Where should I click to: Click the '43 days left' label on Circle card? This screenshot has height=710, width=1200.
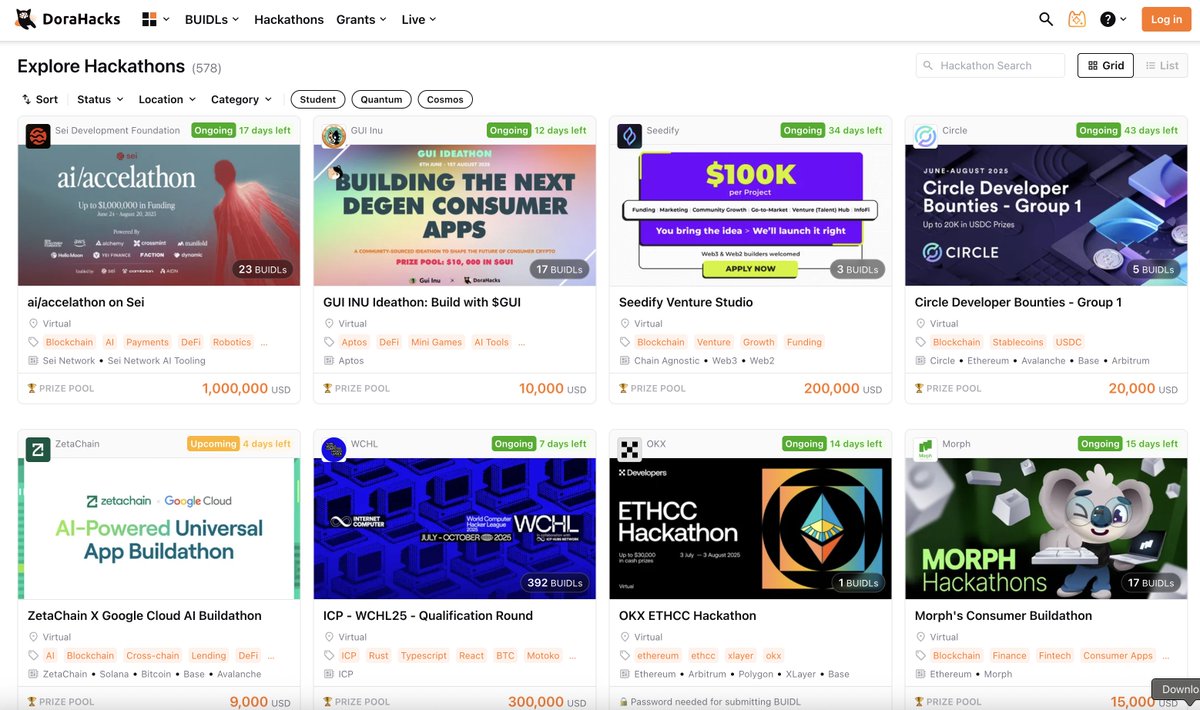1151,130
